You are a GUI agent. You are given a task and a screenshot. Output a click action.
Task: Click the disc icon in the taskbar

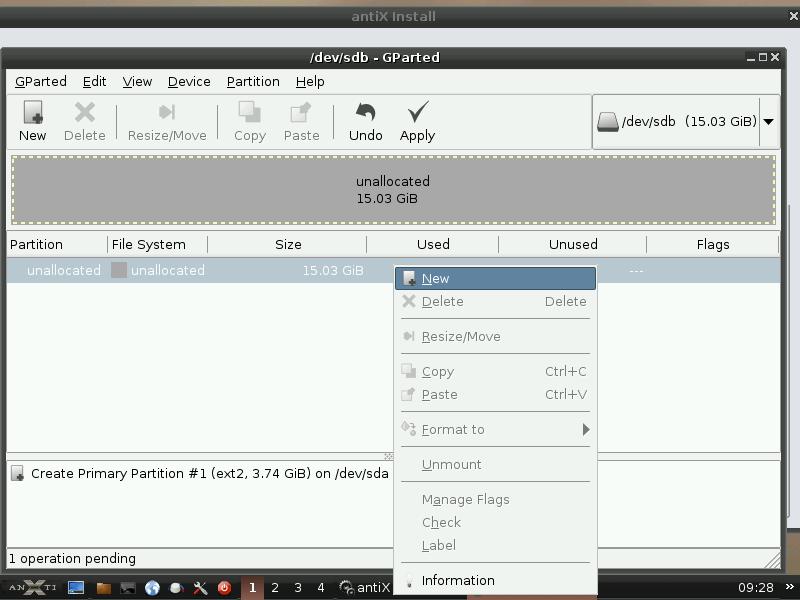(x=177, y=588)
